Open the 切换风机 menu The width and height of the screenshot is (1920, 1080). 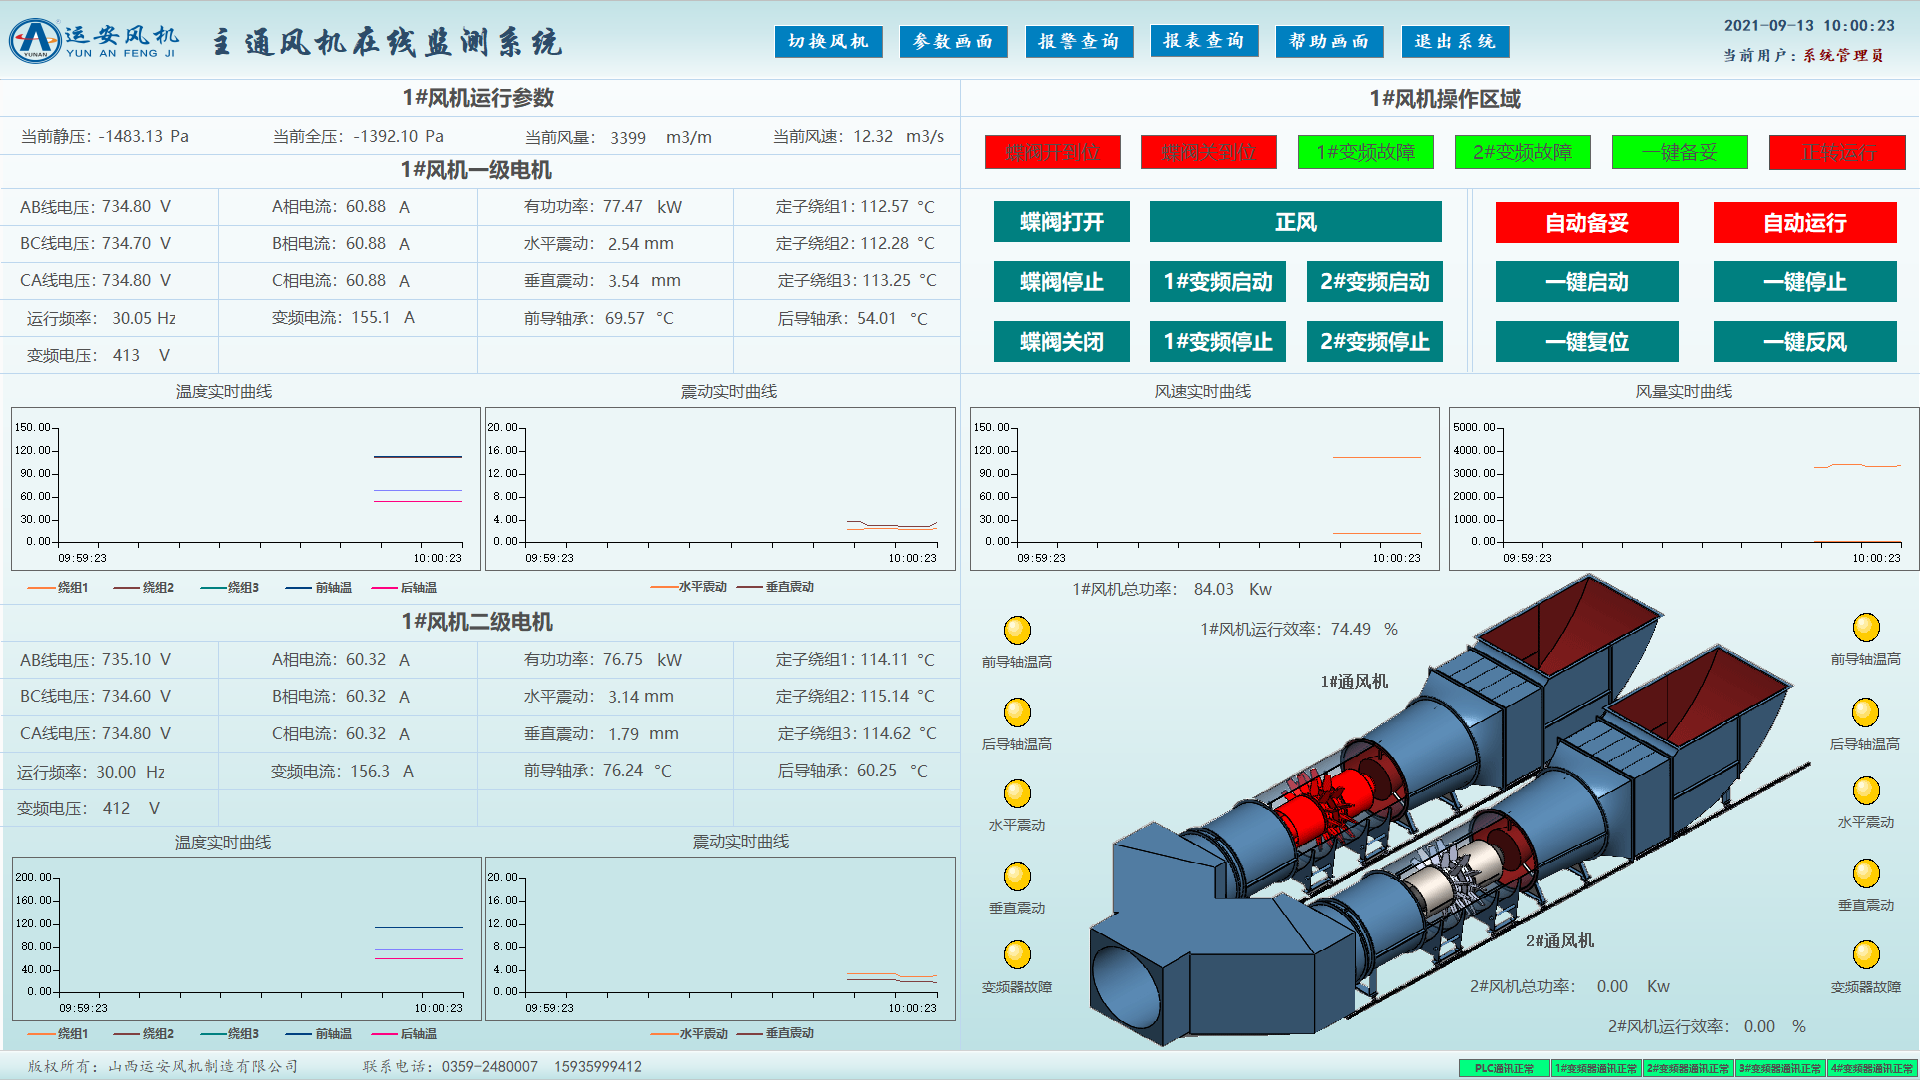[828, 41]
